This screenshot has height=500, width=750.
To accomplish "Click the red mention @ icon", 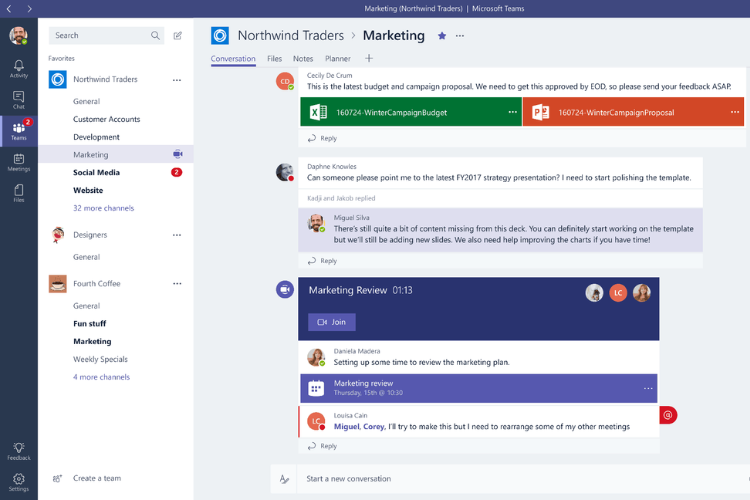I will 668,415.
